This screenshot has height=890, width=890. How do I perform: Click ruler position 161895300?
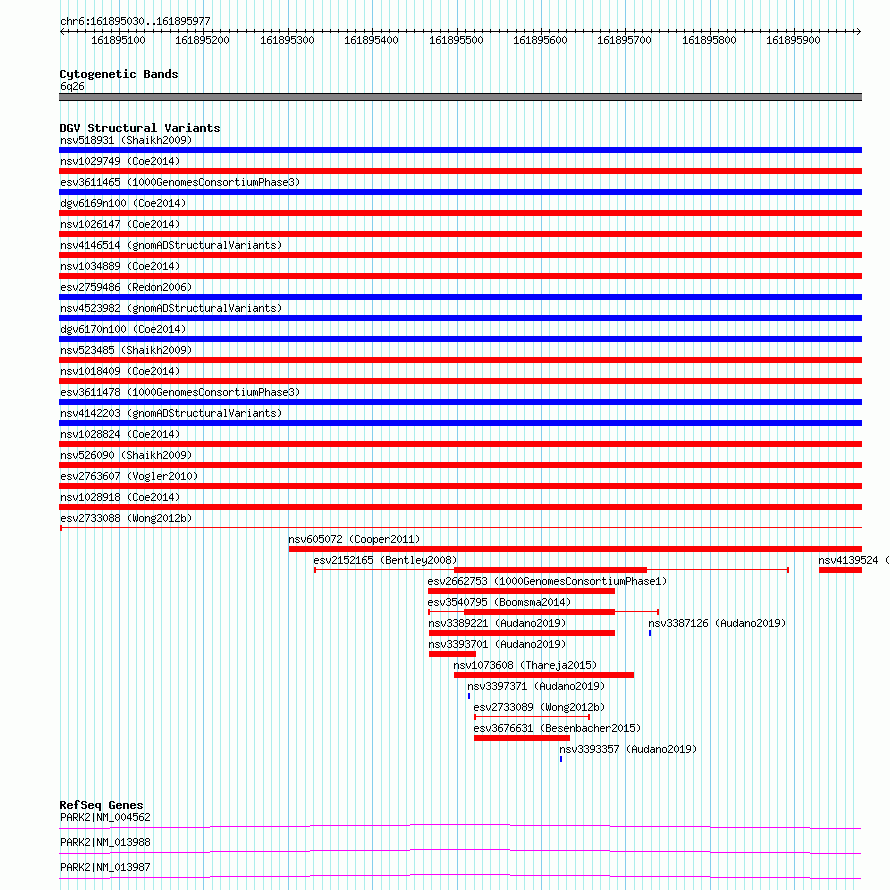287,40
